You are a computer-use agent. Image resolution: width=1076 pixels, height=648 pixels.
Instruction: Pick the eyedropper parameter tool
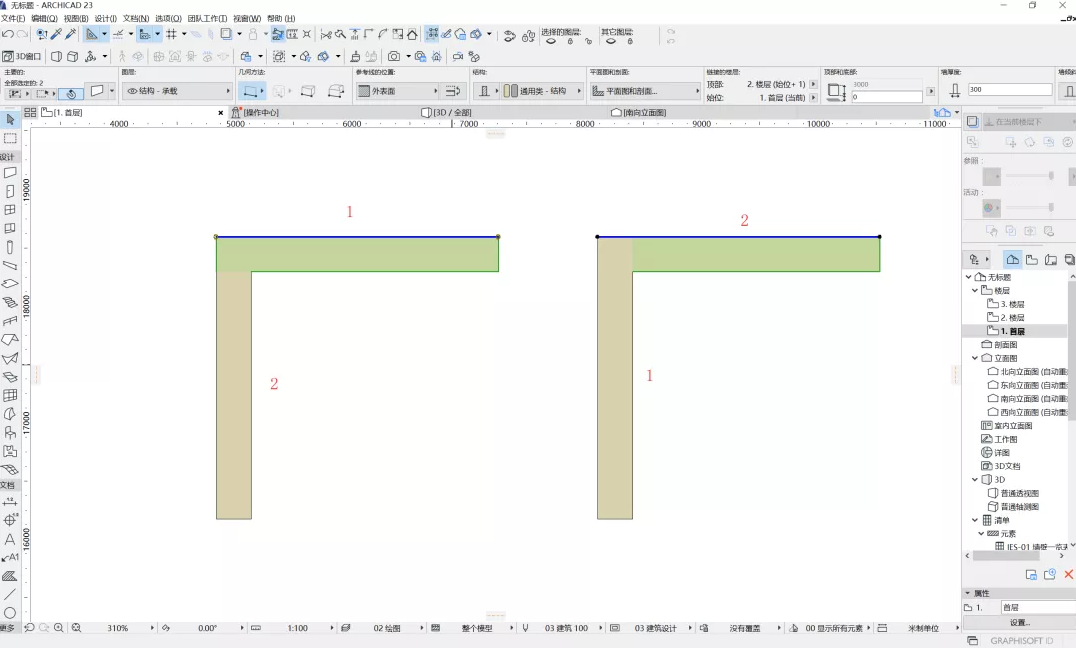pyautogui.click(x=55, y=34)
